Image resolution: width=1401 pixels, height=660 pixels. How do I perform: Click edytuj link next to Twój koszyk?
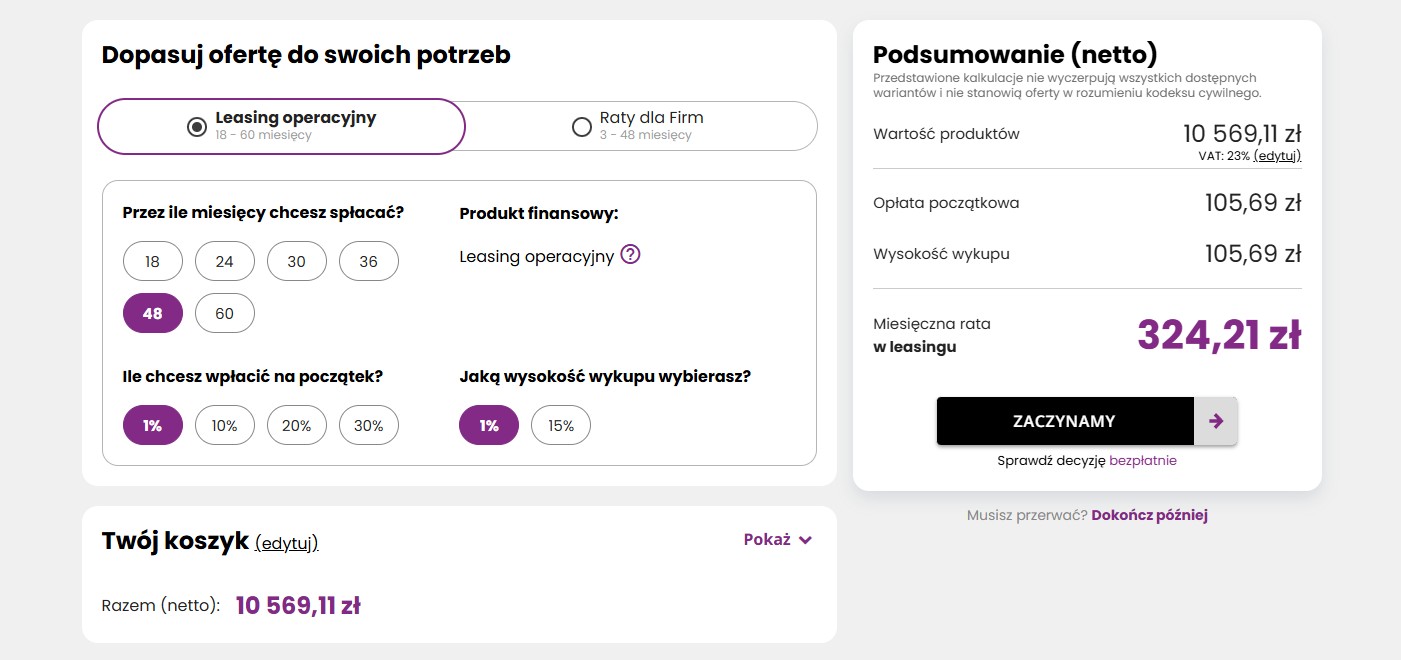[x=287, y=543]
